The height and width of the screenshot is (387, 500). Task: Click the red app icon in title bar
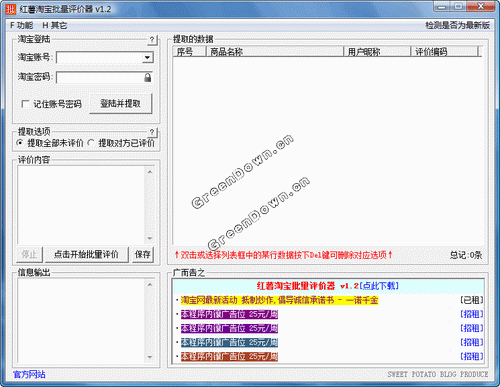(x=10, y=9)
